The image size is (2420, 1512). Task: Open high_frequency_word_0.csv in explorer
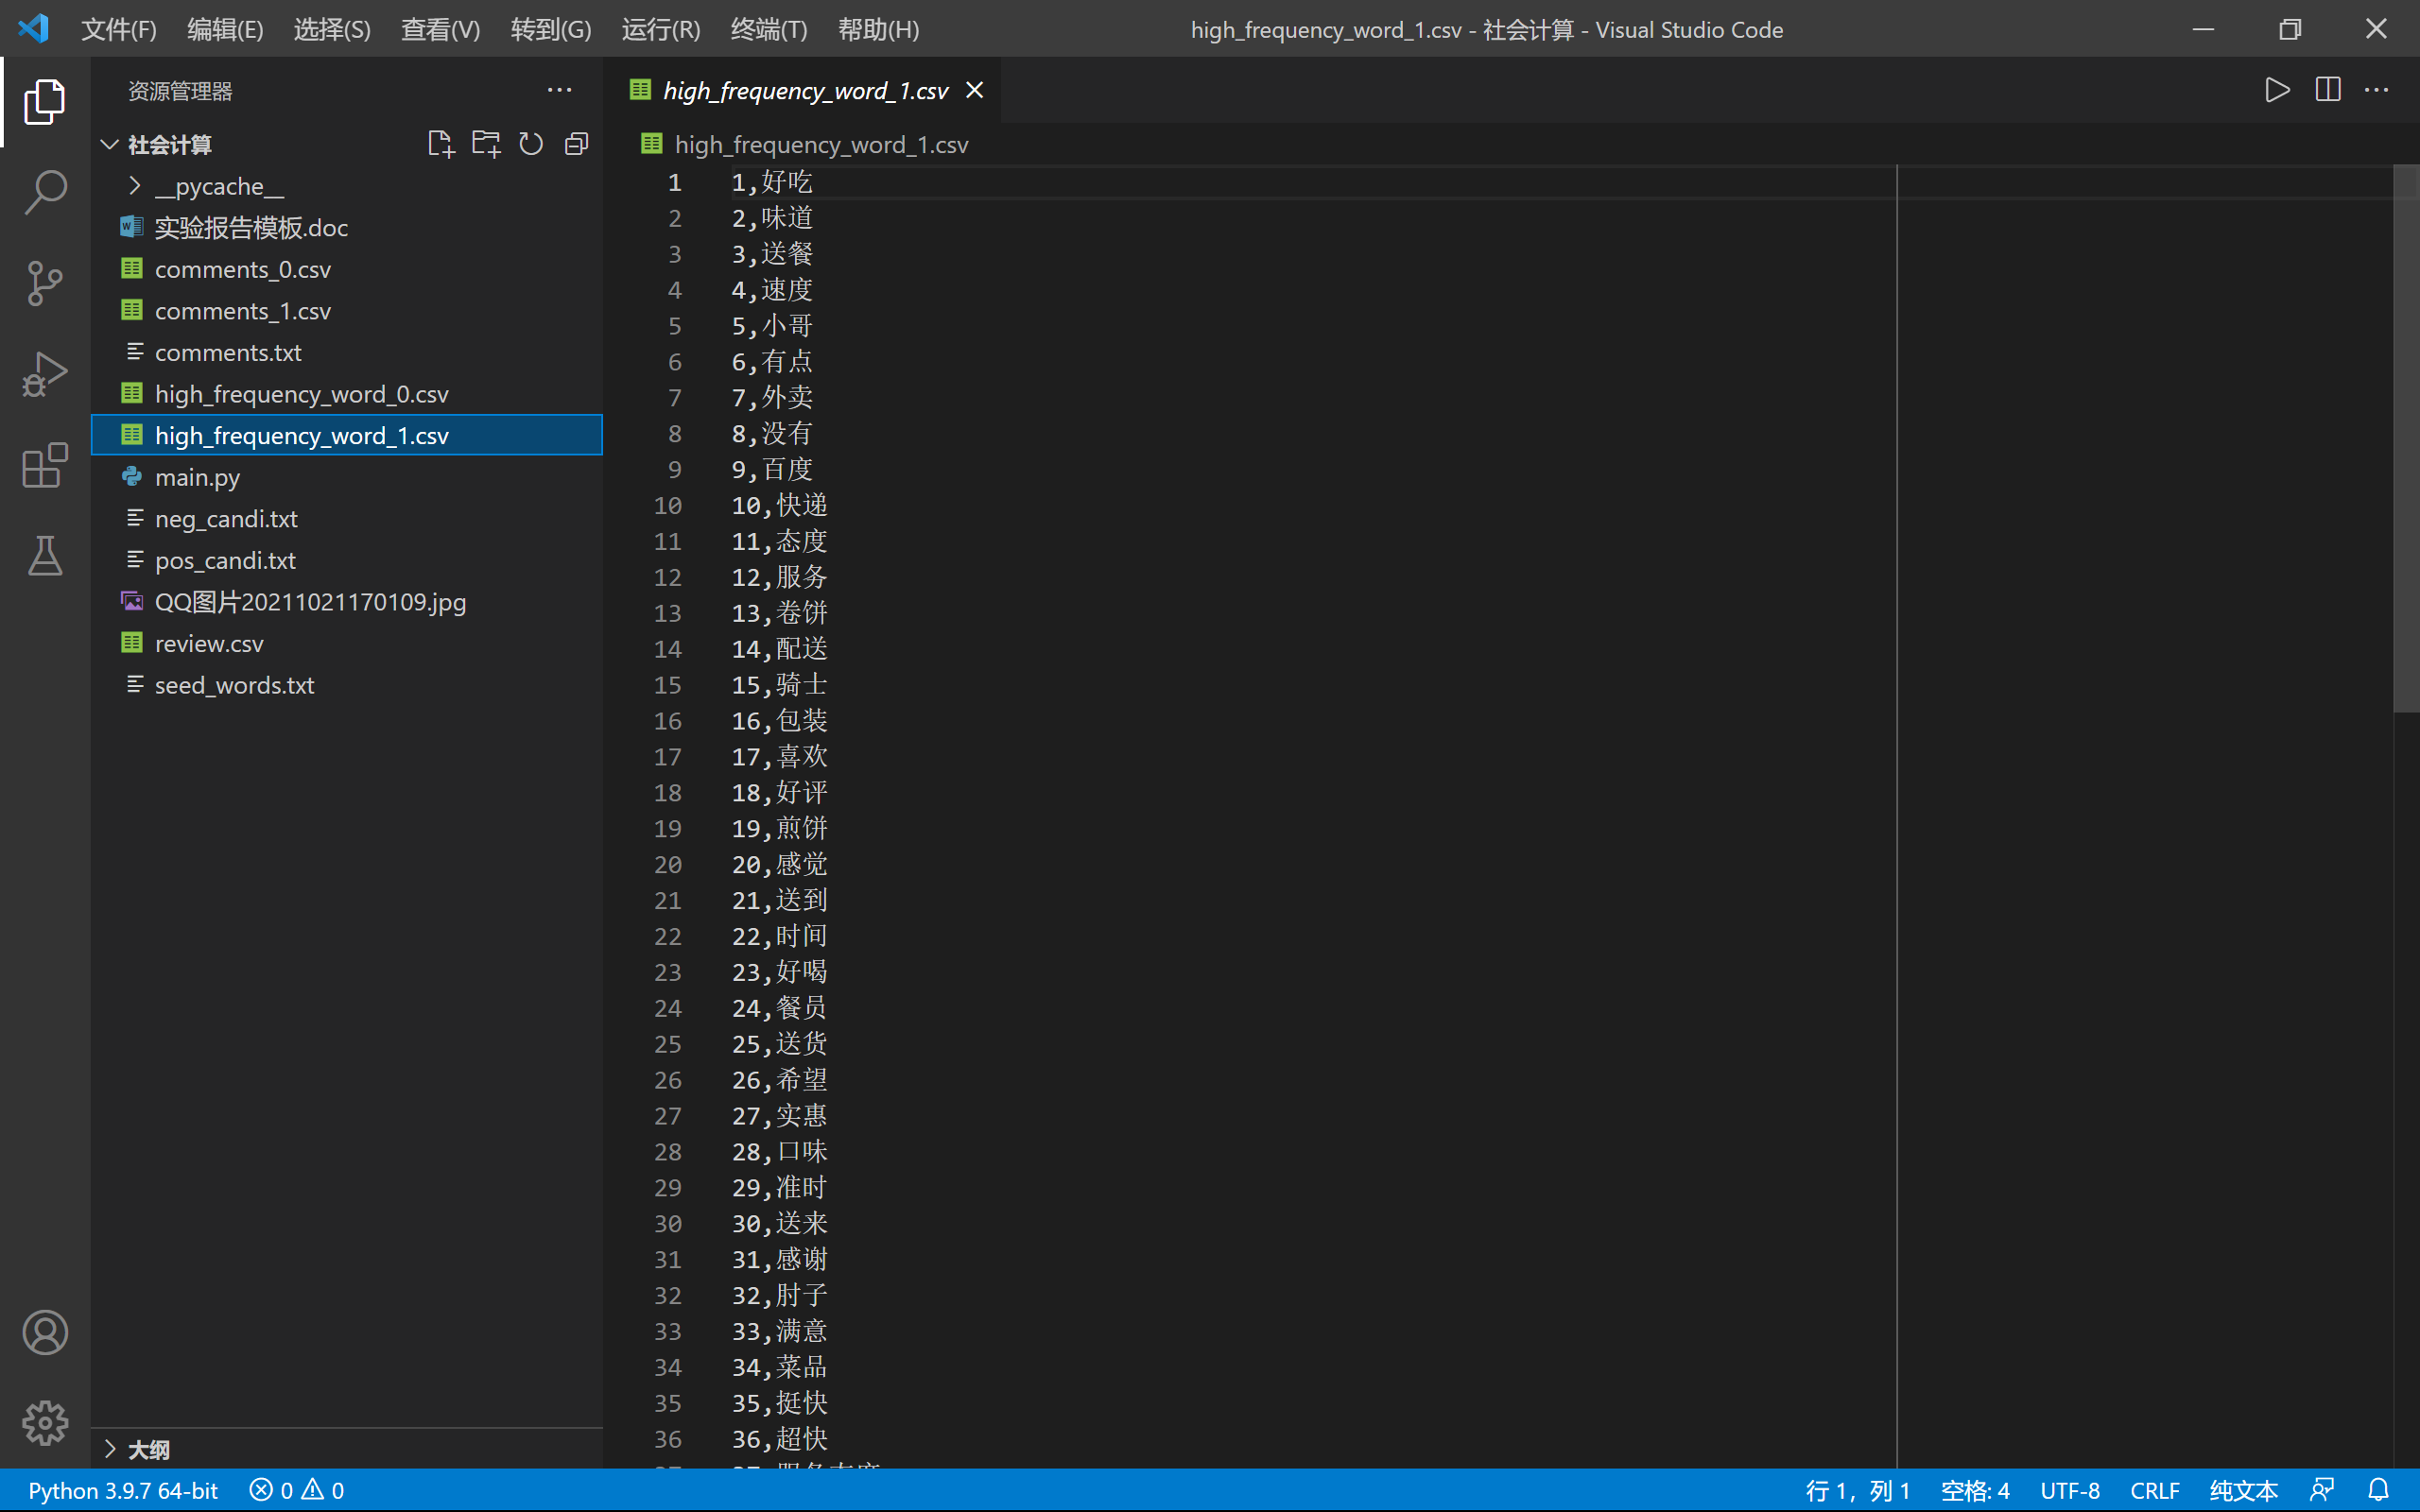347,394
